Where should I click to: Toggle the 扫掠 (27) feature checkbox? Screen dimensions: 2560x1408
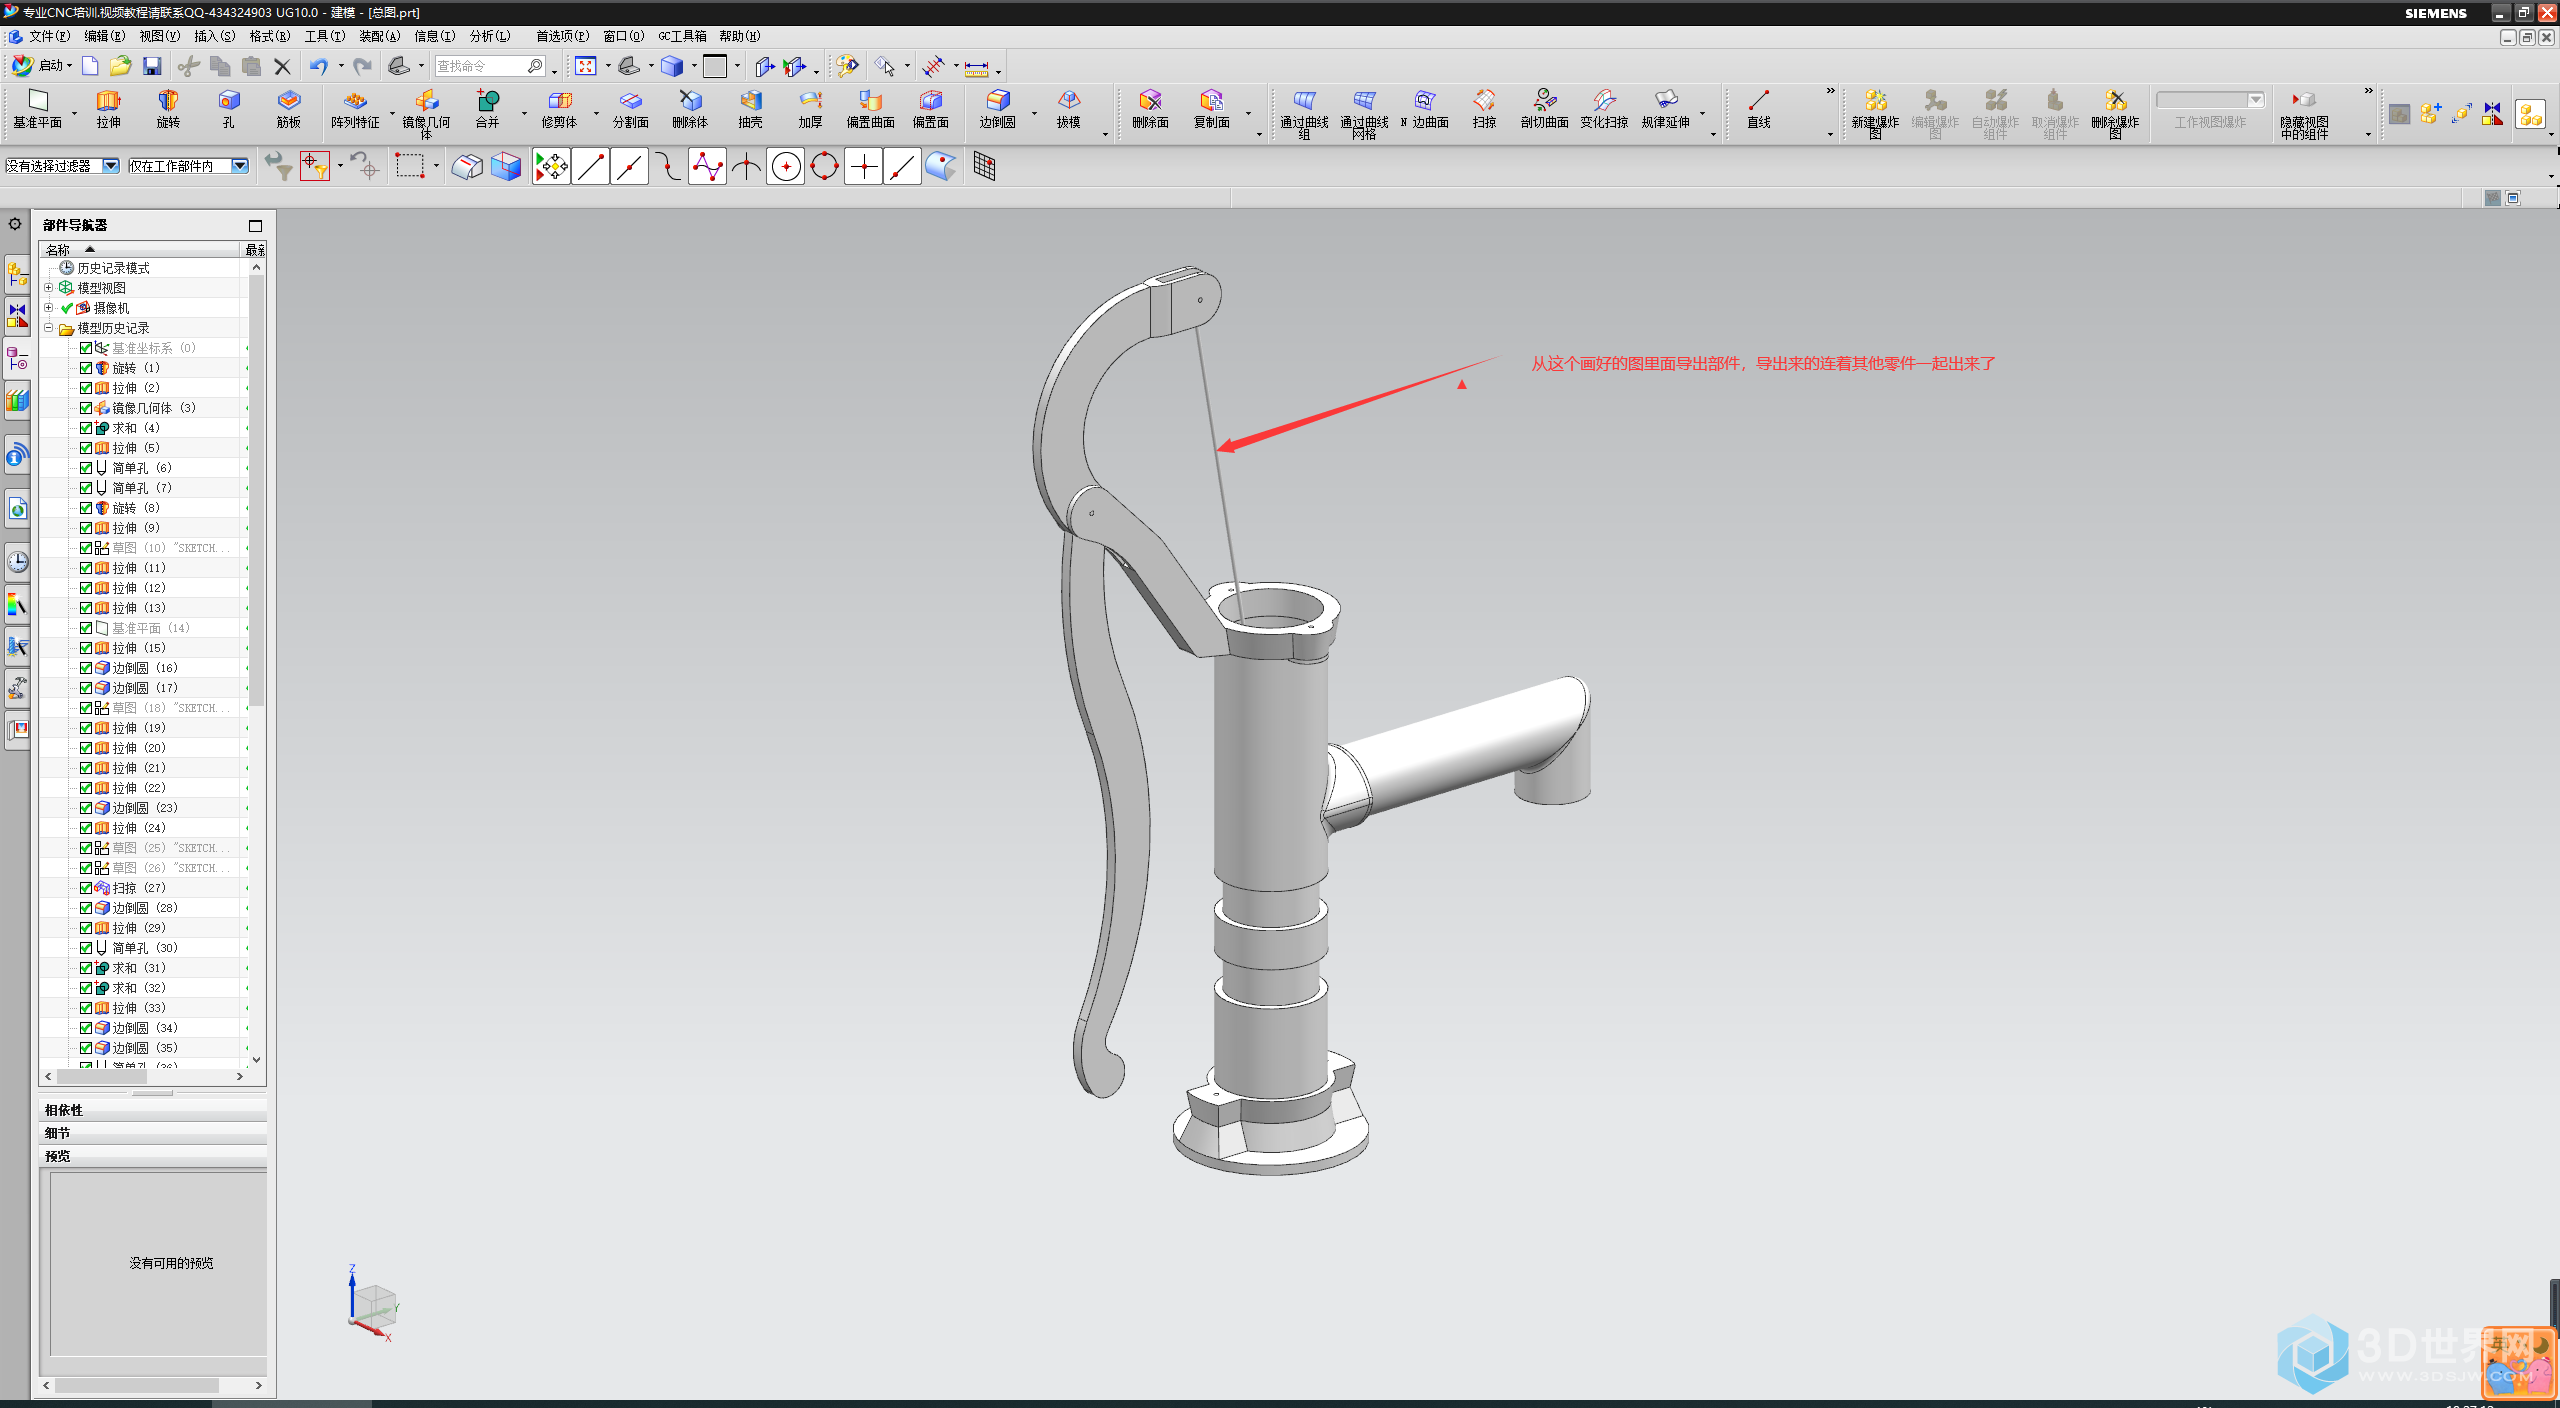tap(86, 888)
